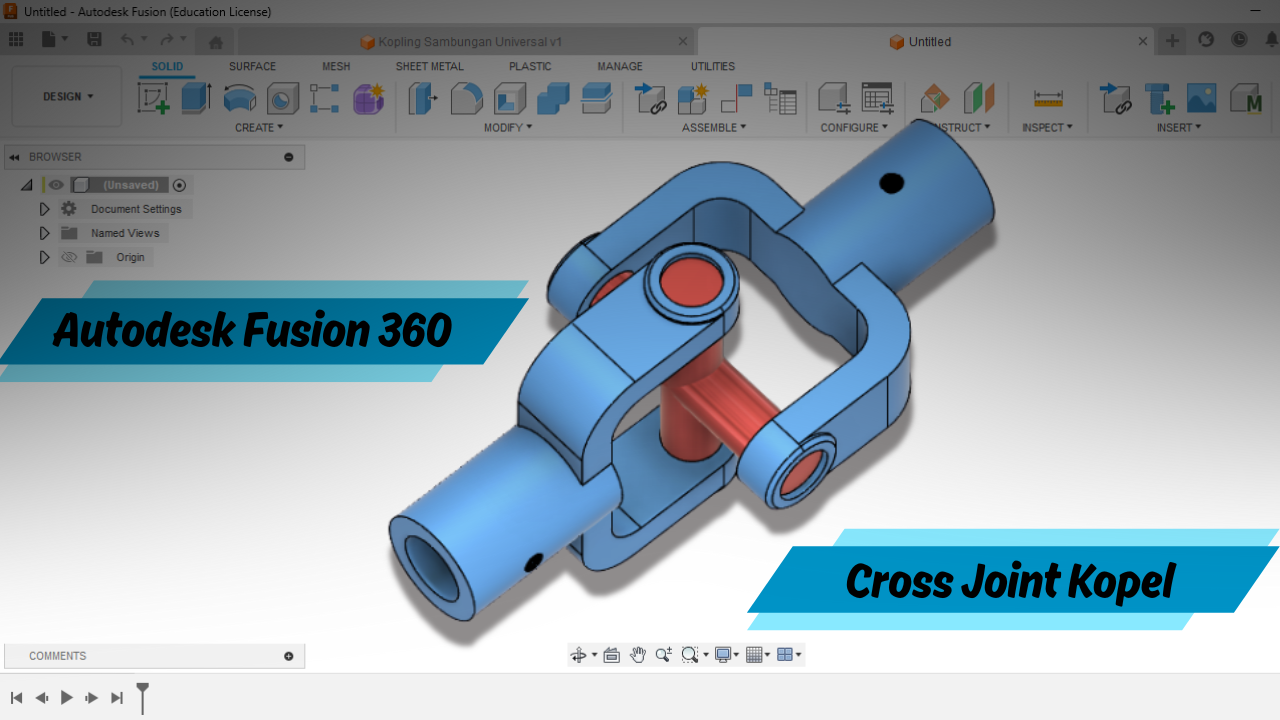Select the Joint tool
1280x720 pixels.
tap(736, 98)
